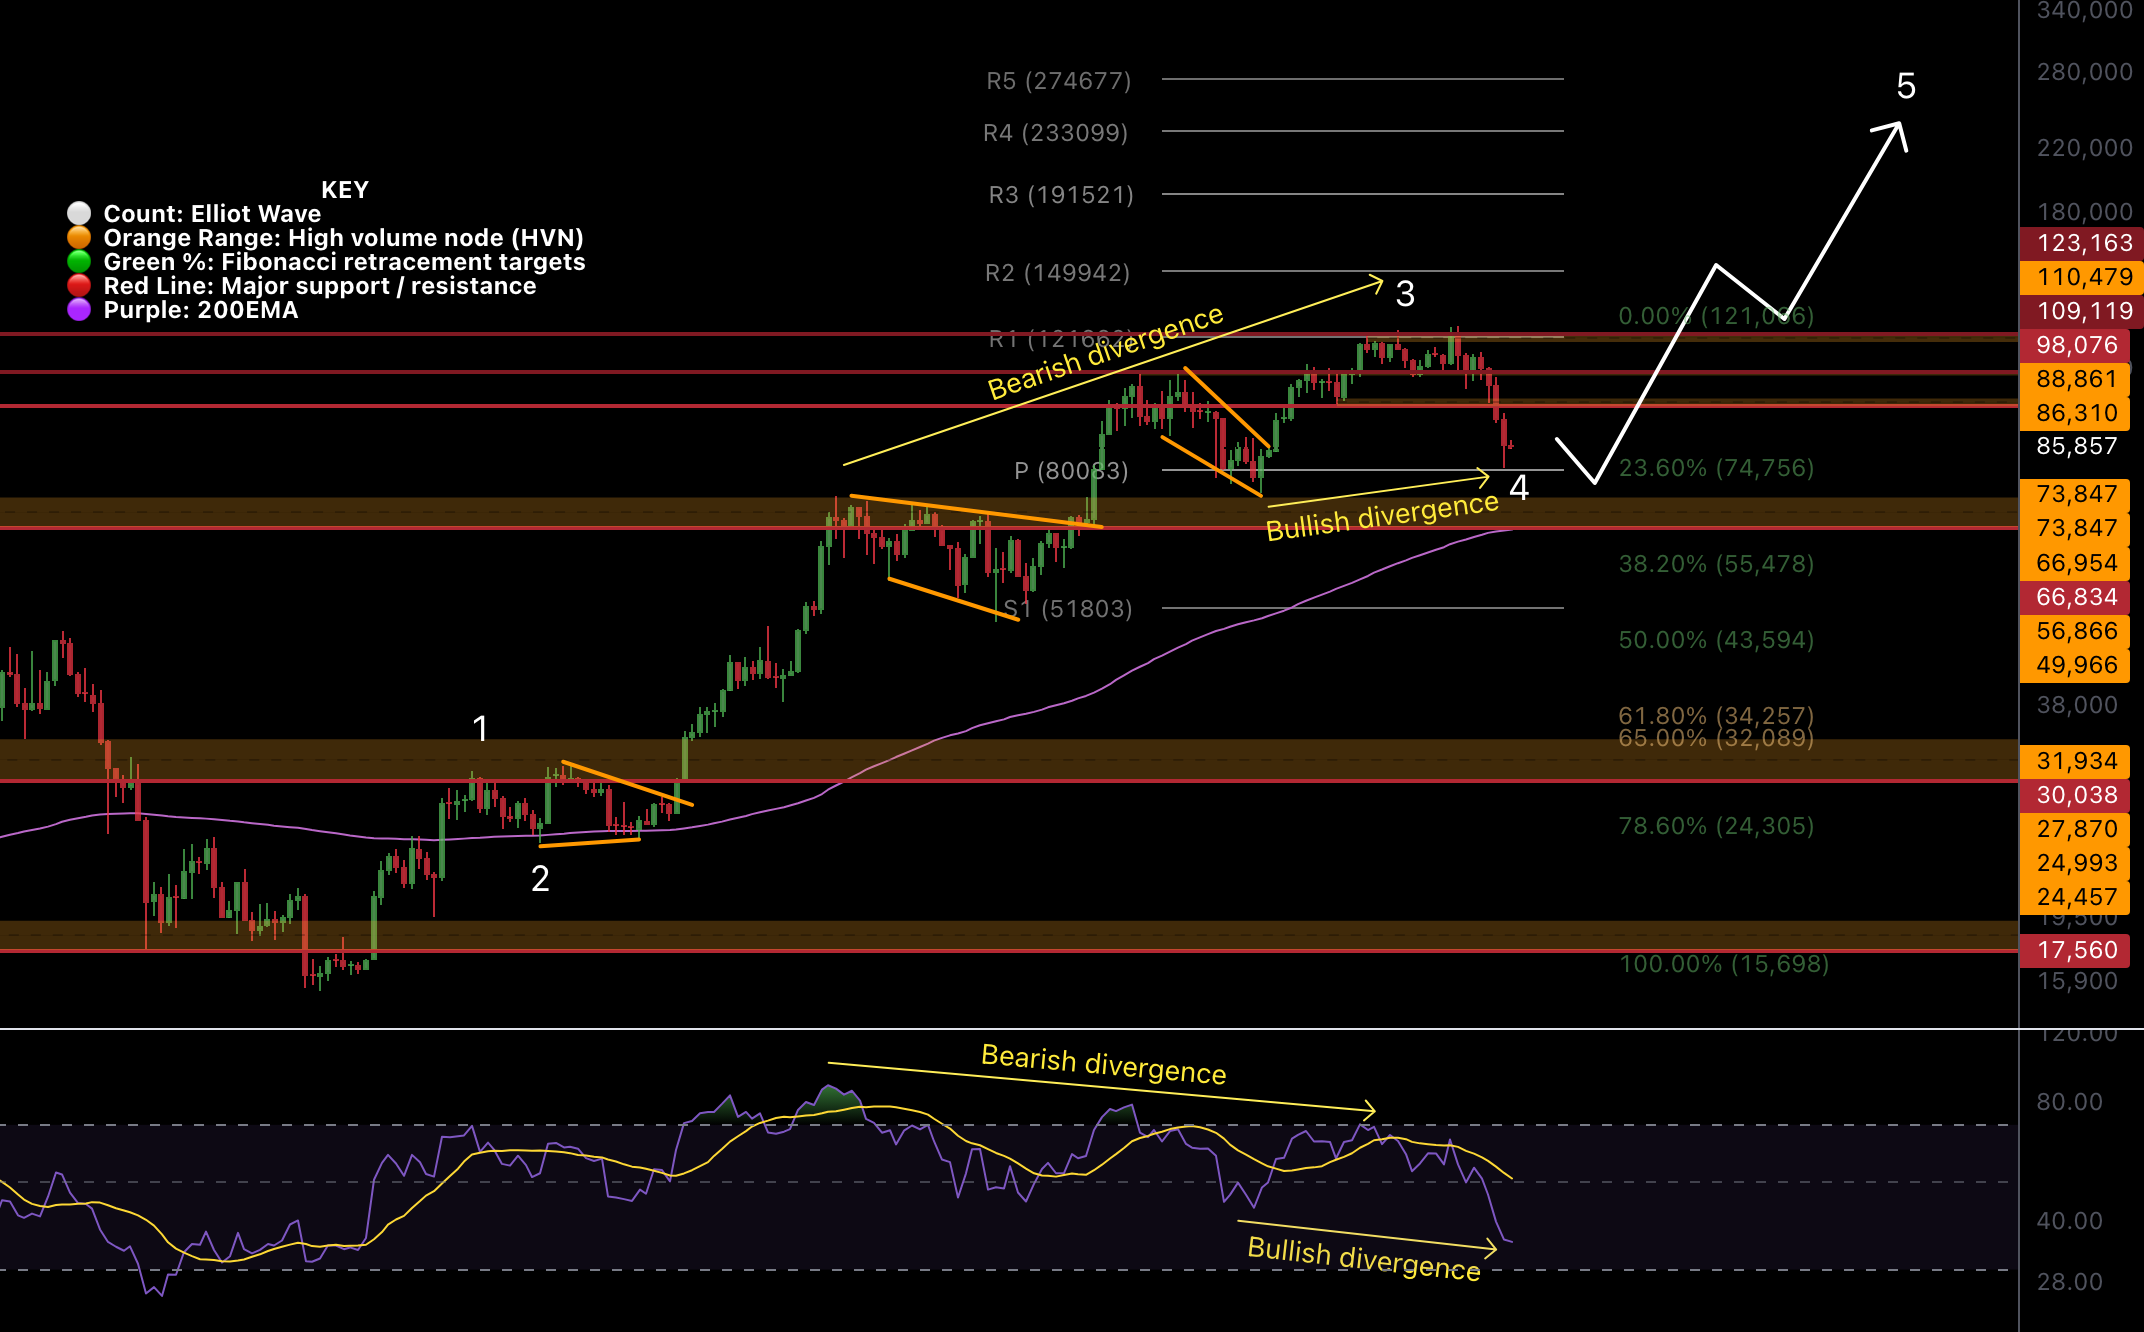This screenshot has width=2144, height=1332.
Task: Click the white Elliot Wave legend dot
Action: 80,213
